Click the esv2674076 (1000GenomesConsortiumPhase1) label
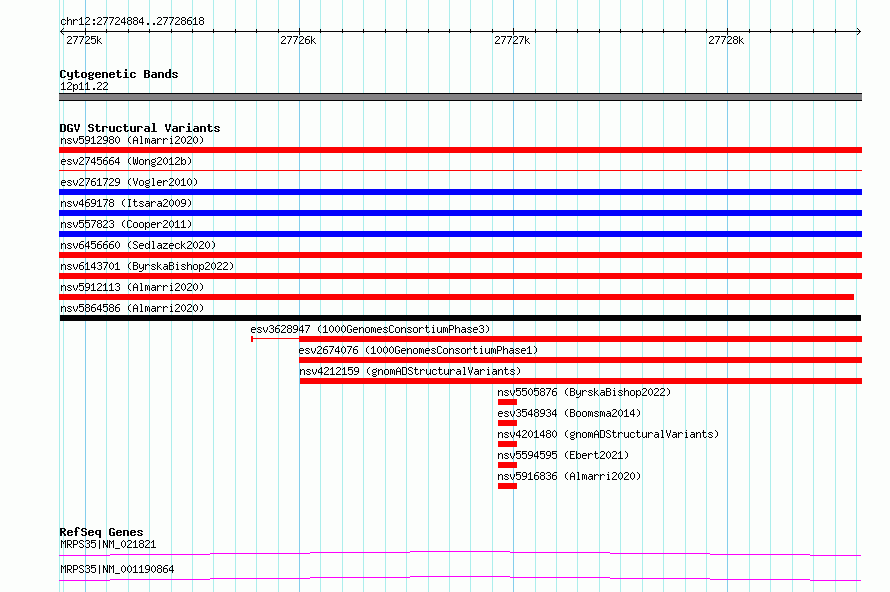 click(418, 350)
